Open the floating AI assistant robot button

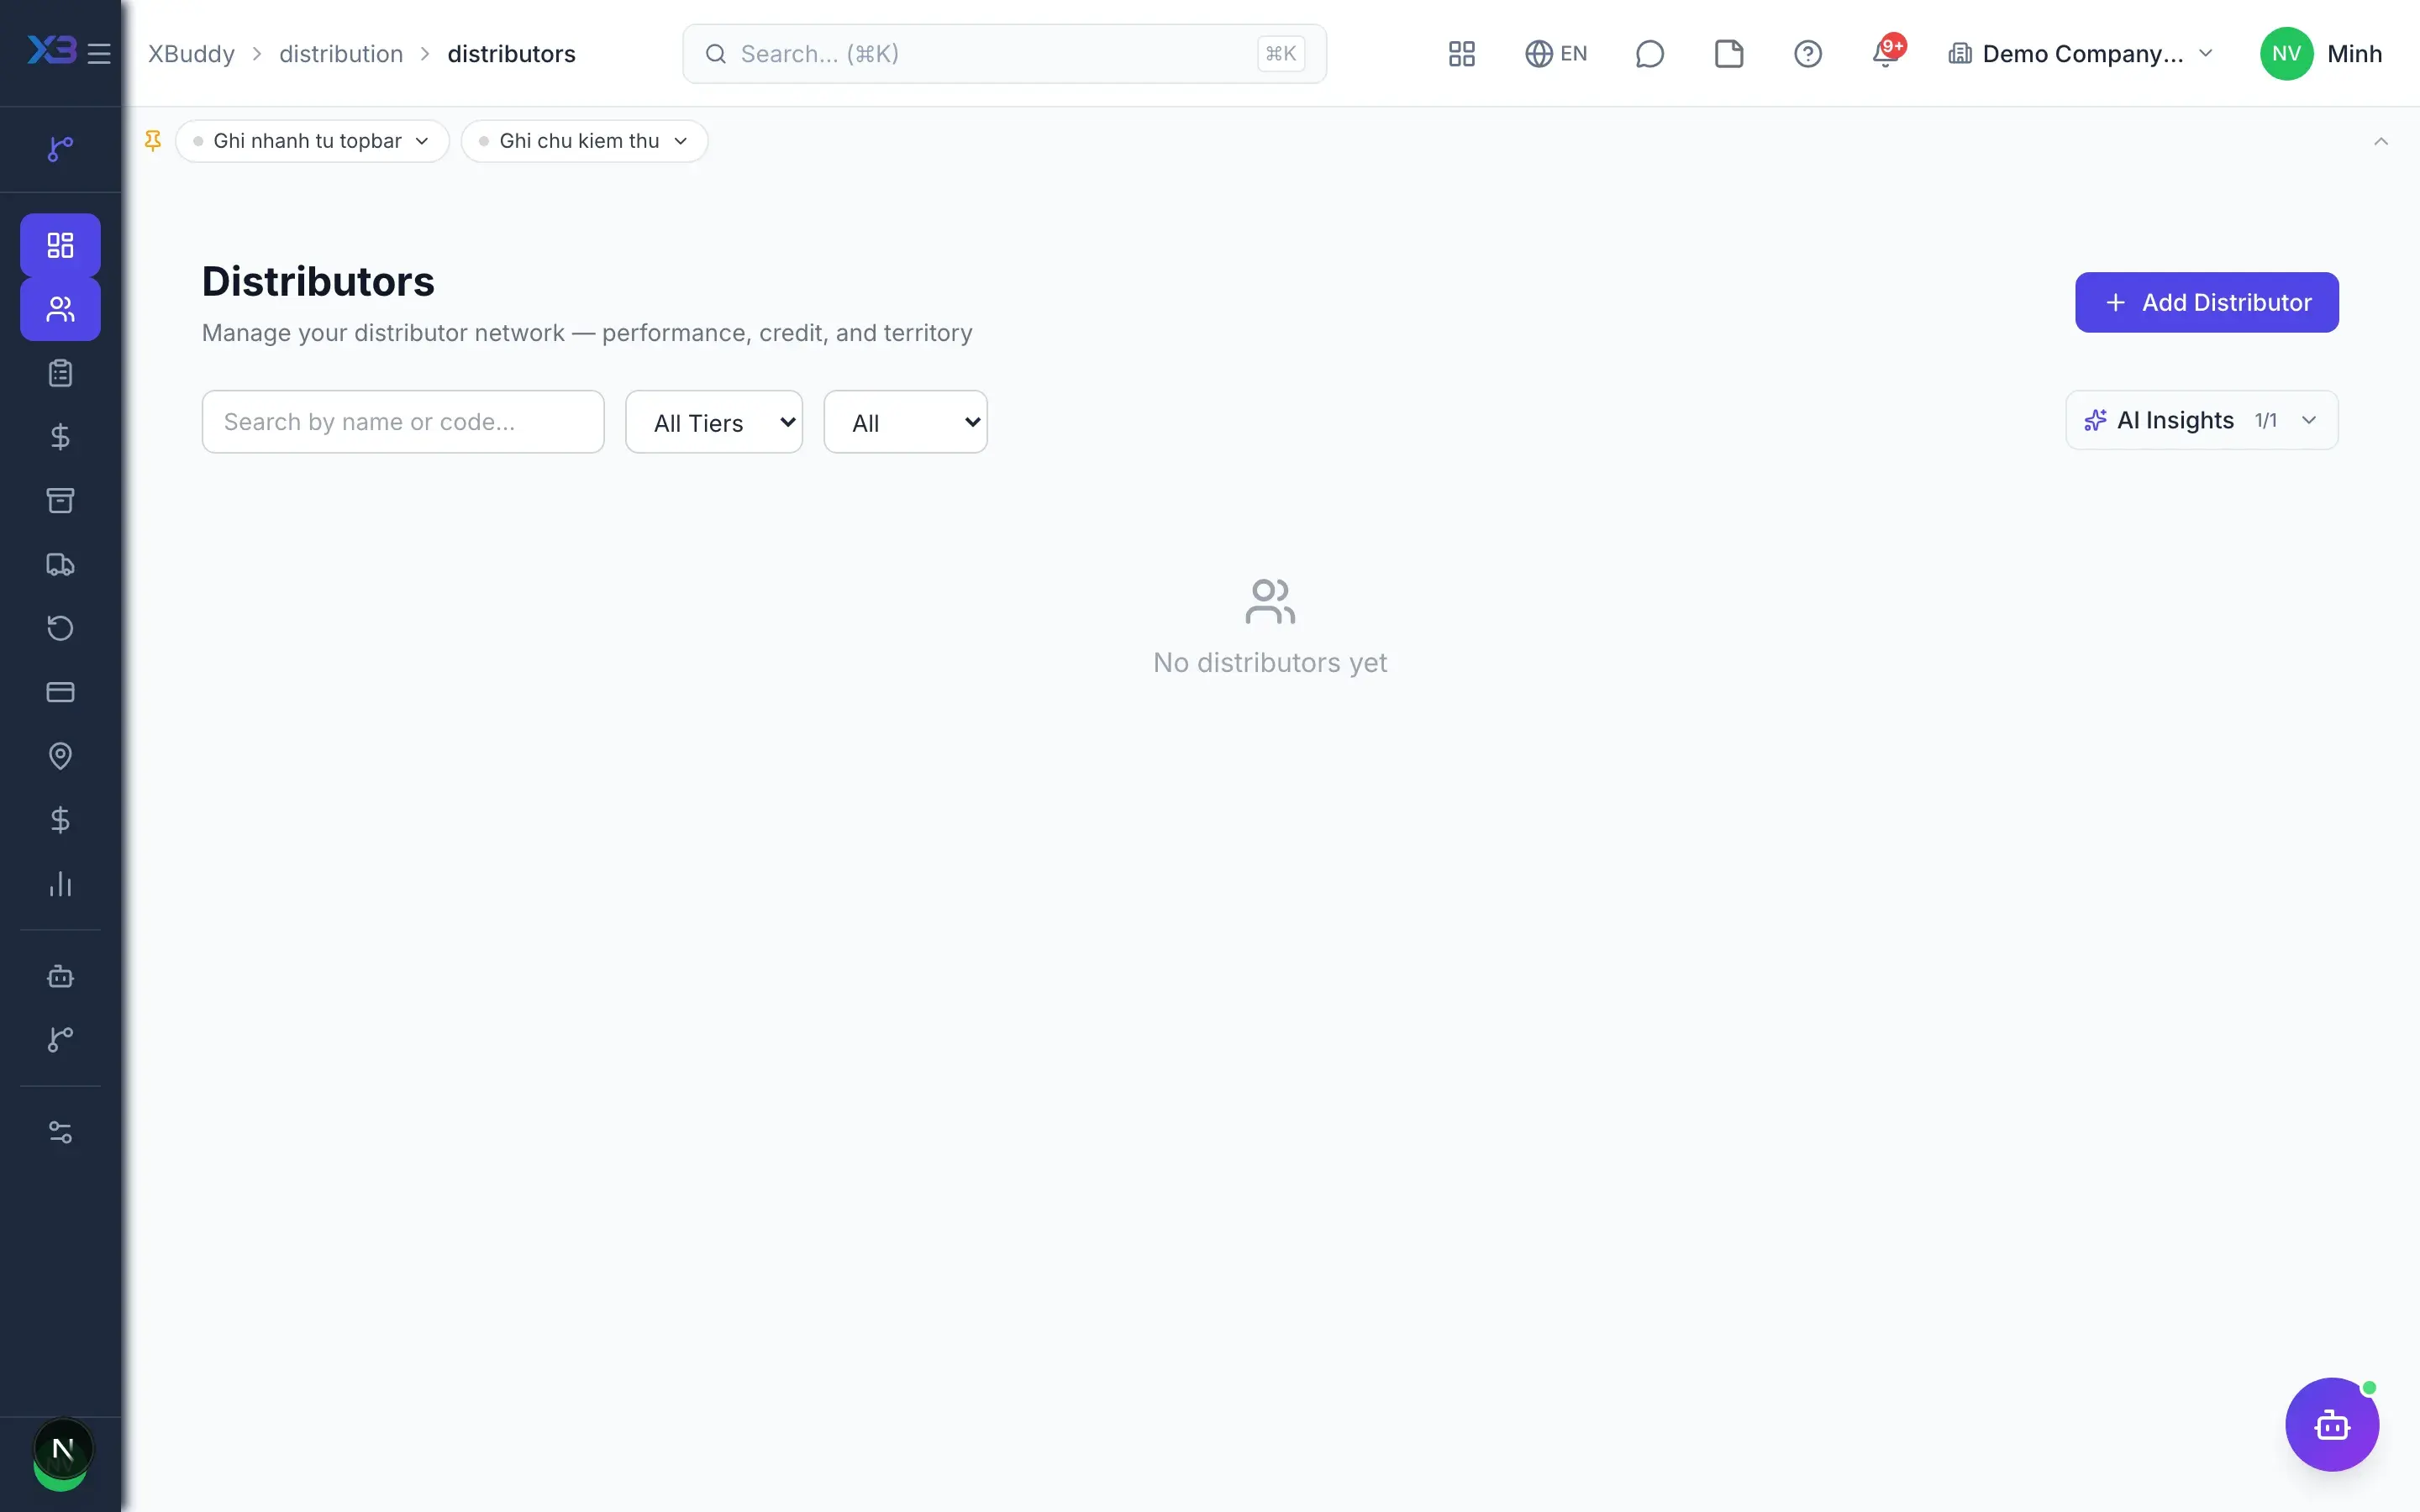pos(2332,1424)
